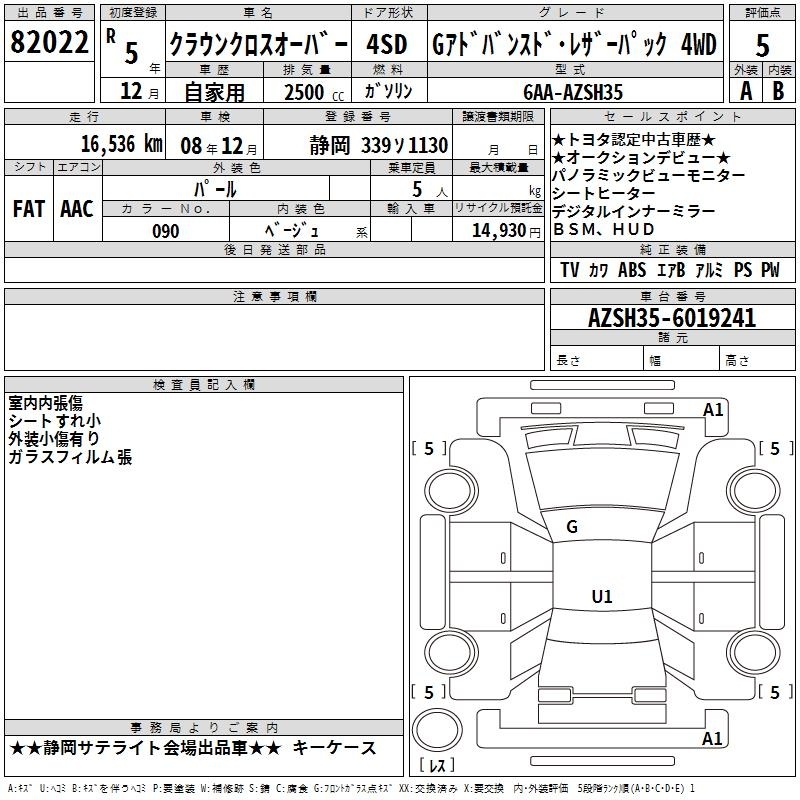Click the spare tire circle above レス
Screen dimensions: 800x800
(x=437, y=730)
